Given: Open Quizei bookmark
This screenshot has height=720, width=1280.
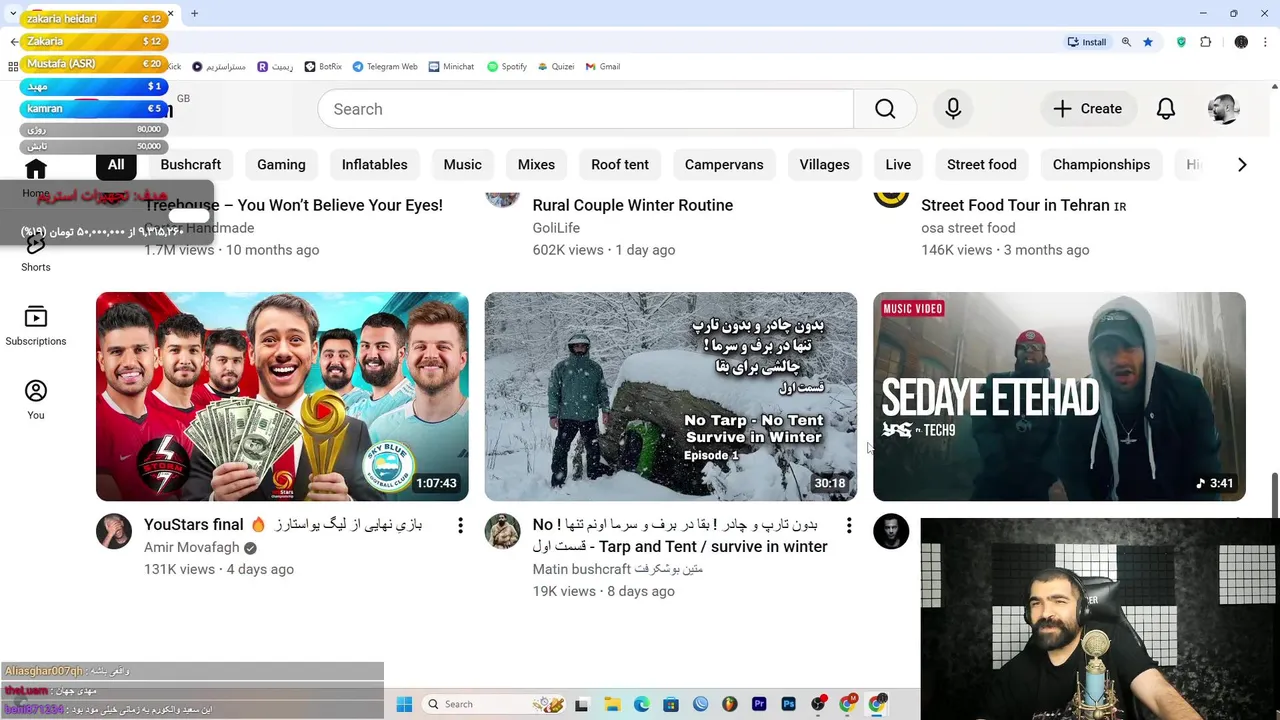Looking at the screenshot, I should pyautogui.click(x=556, y=67).
